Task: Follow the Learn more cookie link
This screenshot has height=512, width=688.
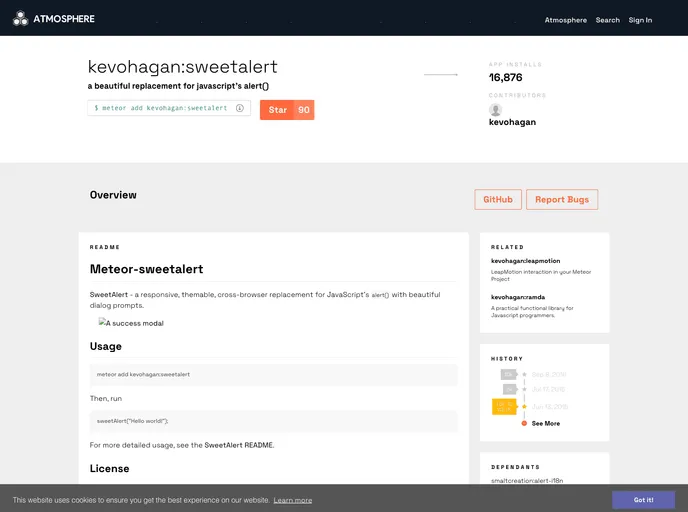Action: coord(293,500)
